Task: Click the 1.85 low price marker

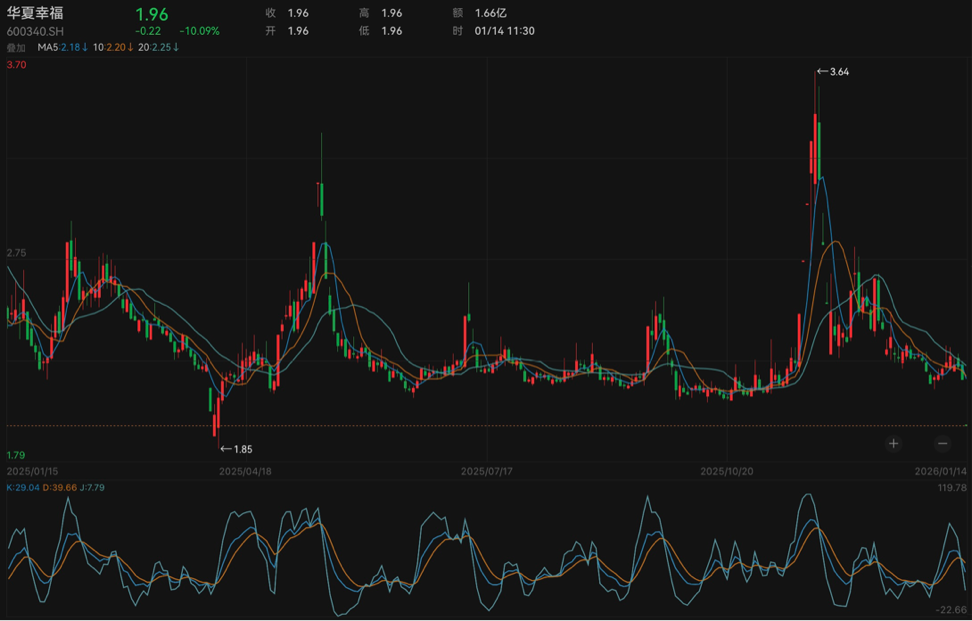Action: 236,449
